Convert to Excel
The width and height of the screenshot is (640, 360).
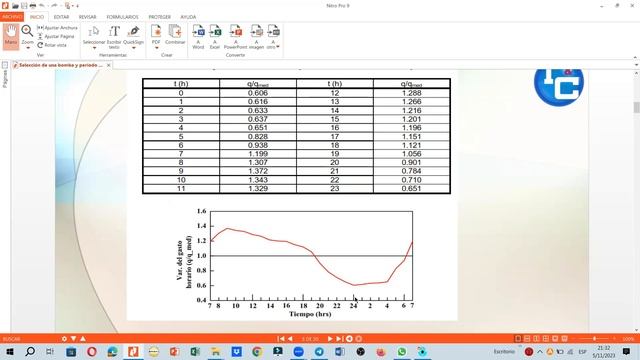point(215,37)
